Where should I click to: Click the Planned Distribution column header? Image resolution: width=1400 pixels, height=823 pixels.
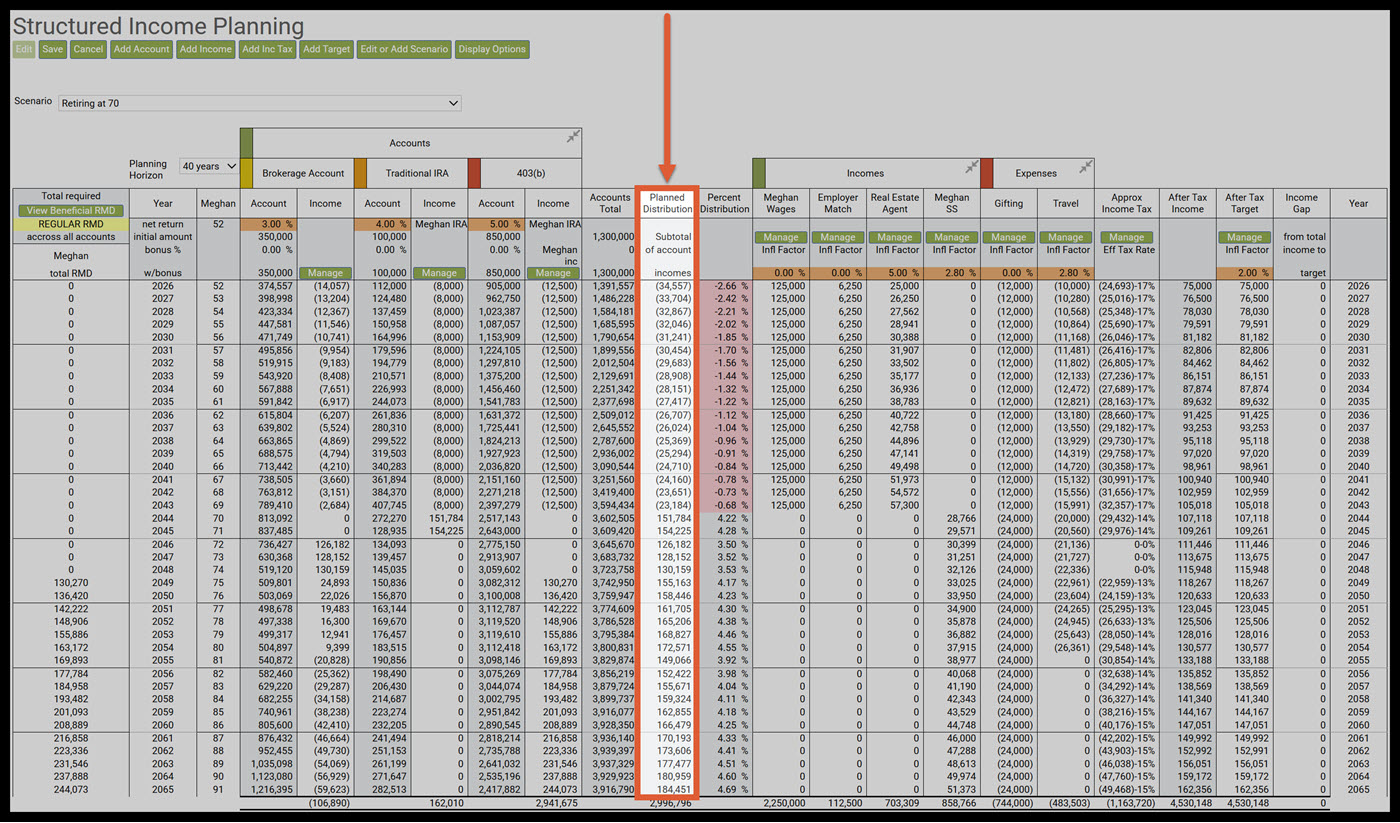[x=667, y=203]
